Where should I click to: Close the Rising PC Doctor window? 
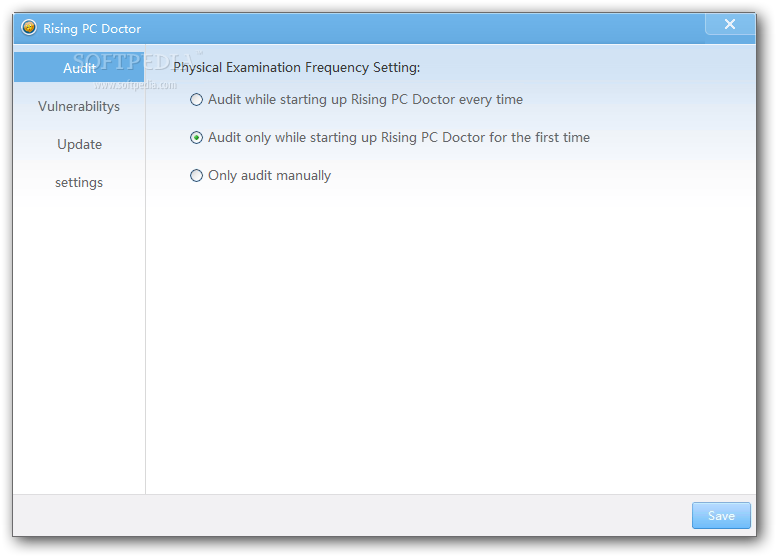[730, 24]
